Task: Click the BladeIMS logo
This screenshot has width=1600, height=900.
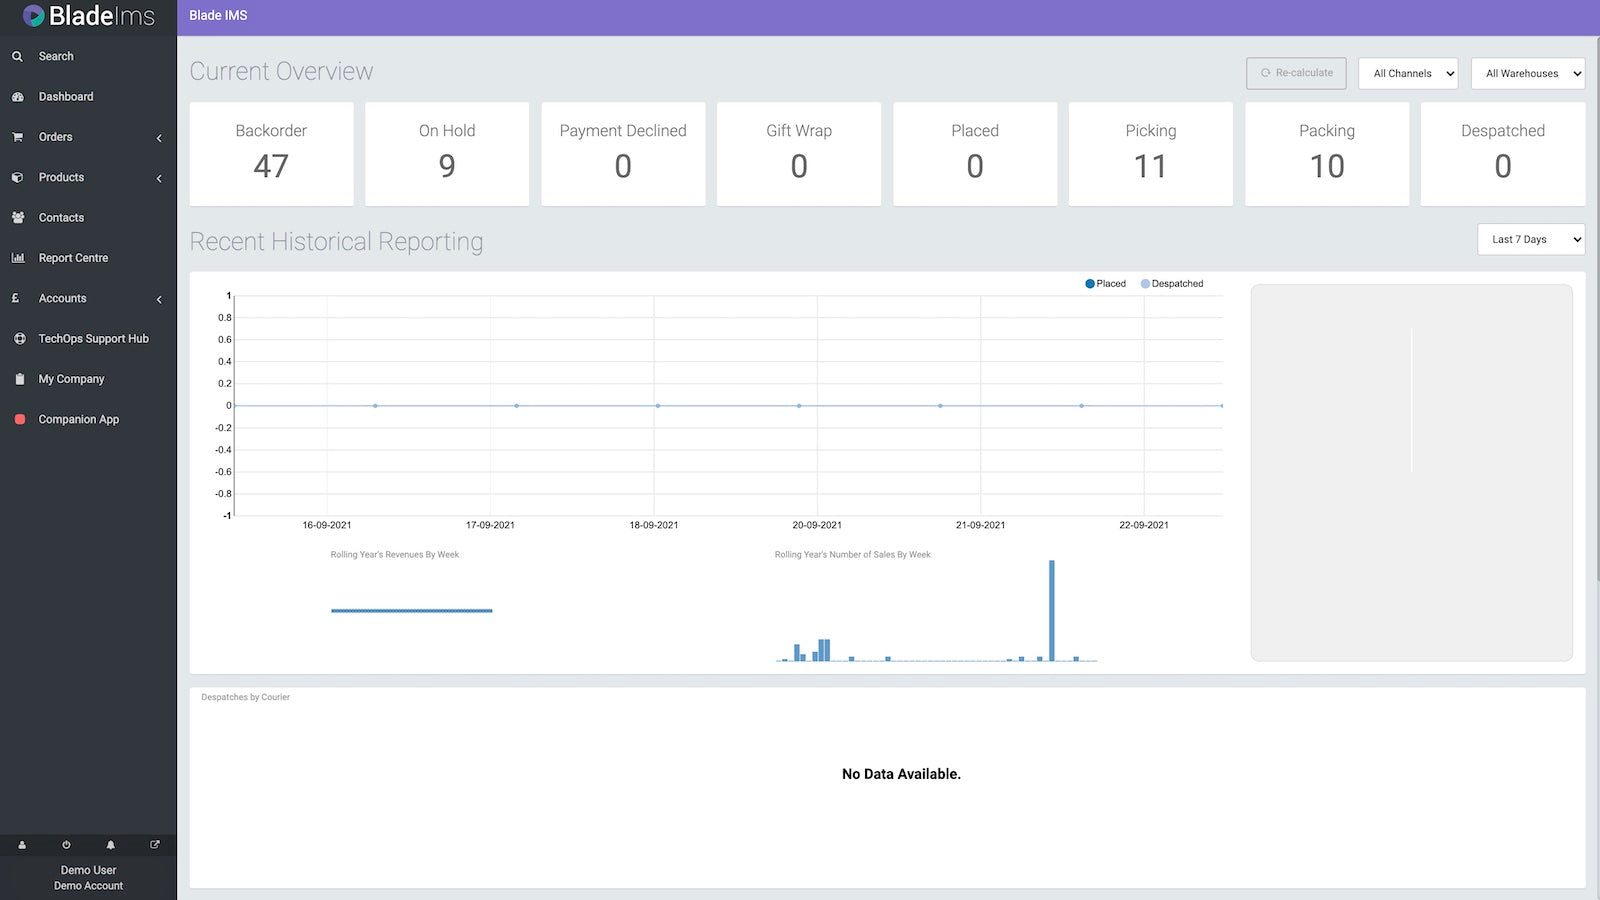Action: click(88, 16)
